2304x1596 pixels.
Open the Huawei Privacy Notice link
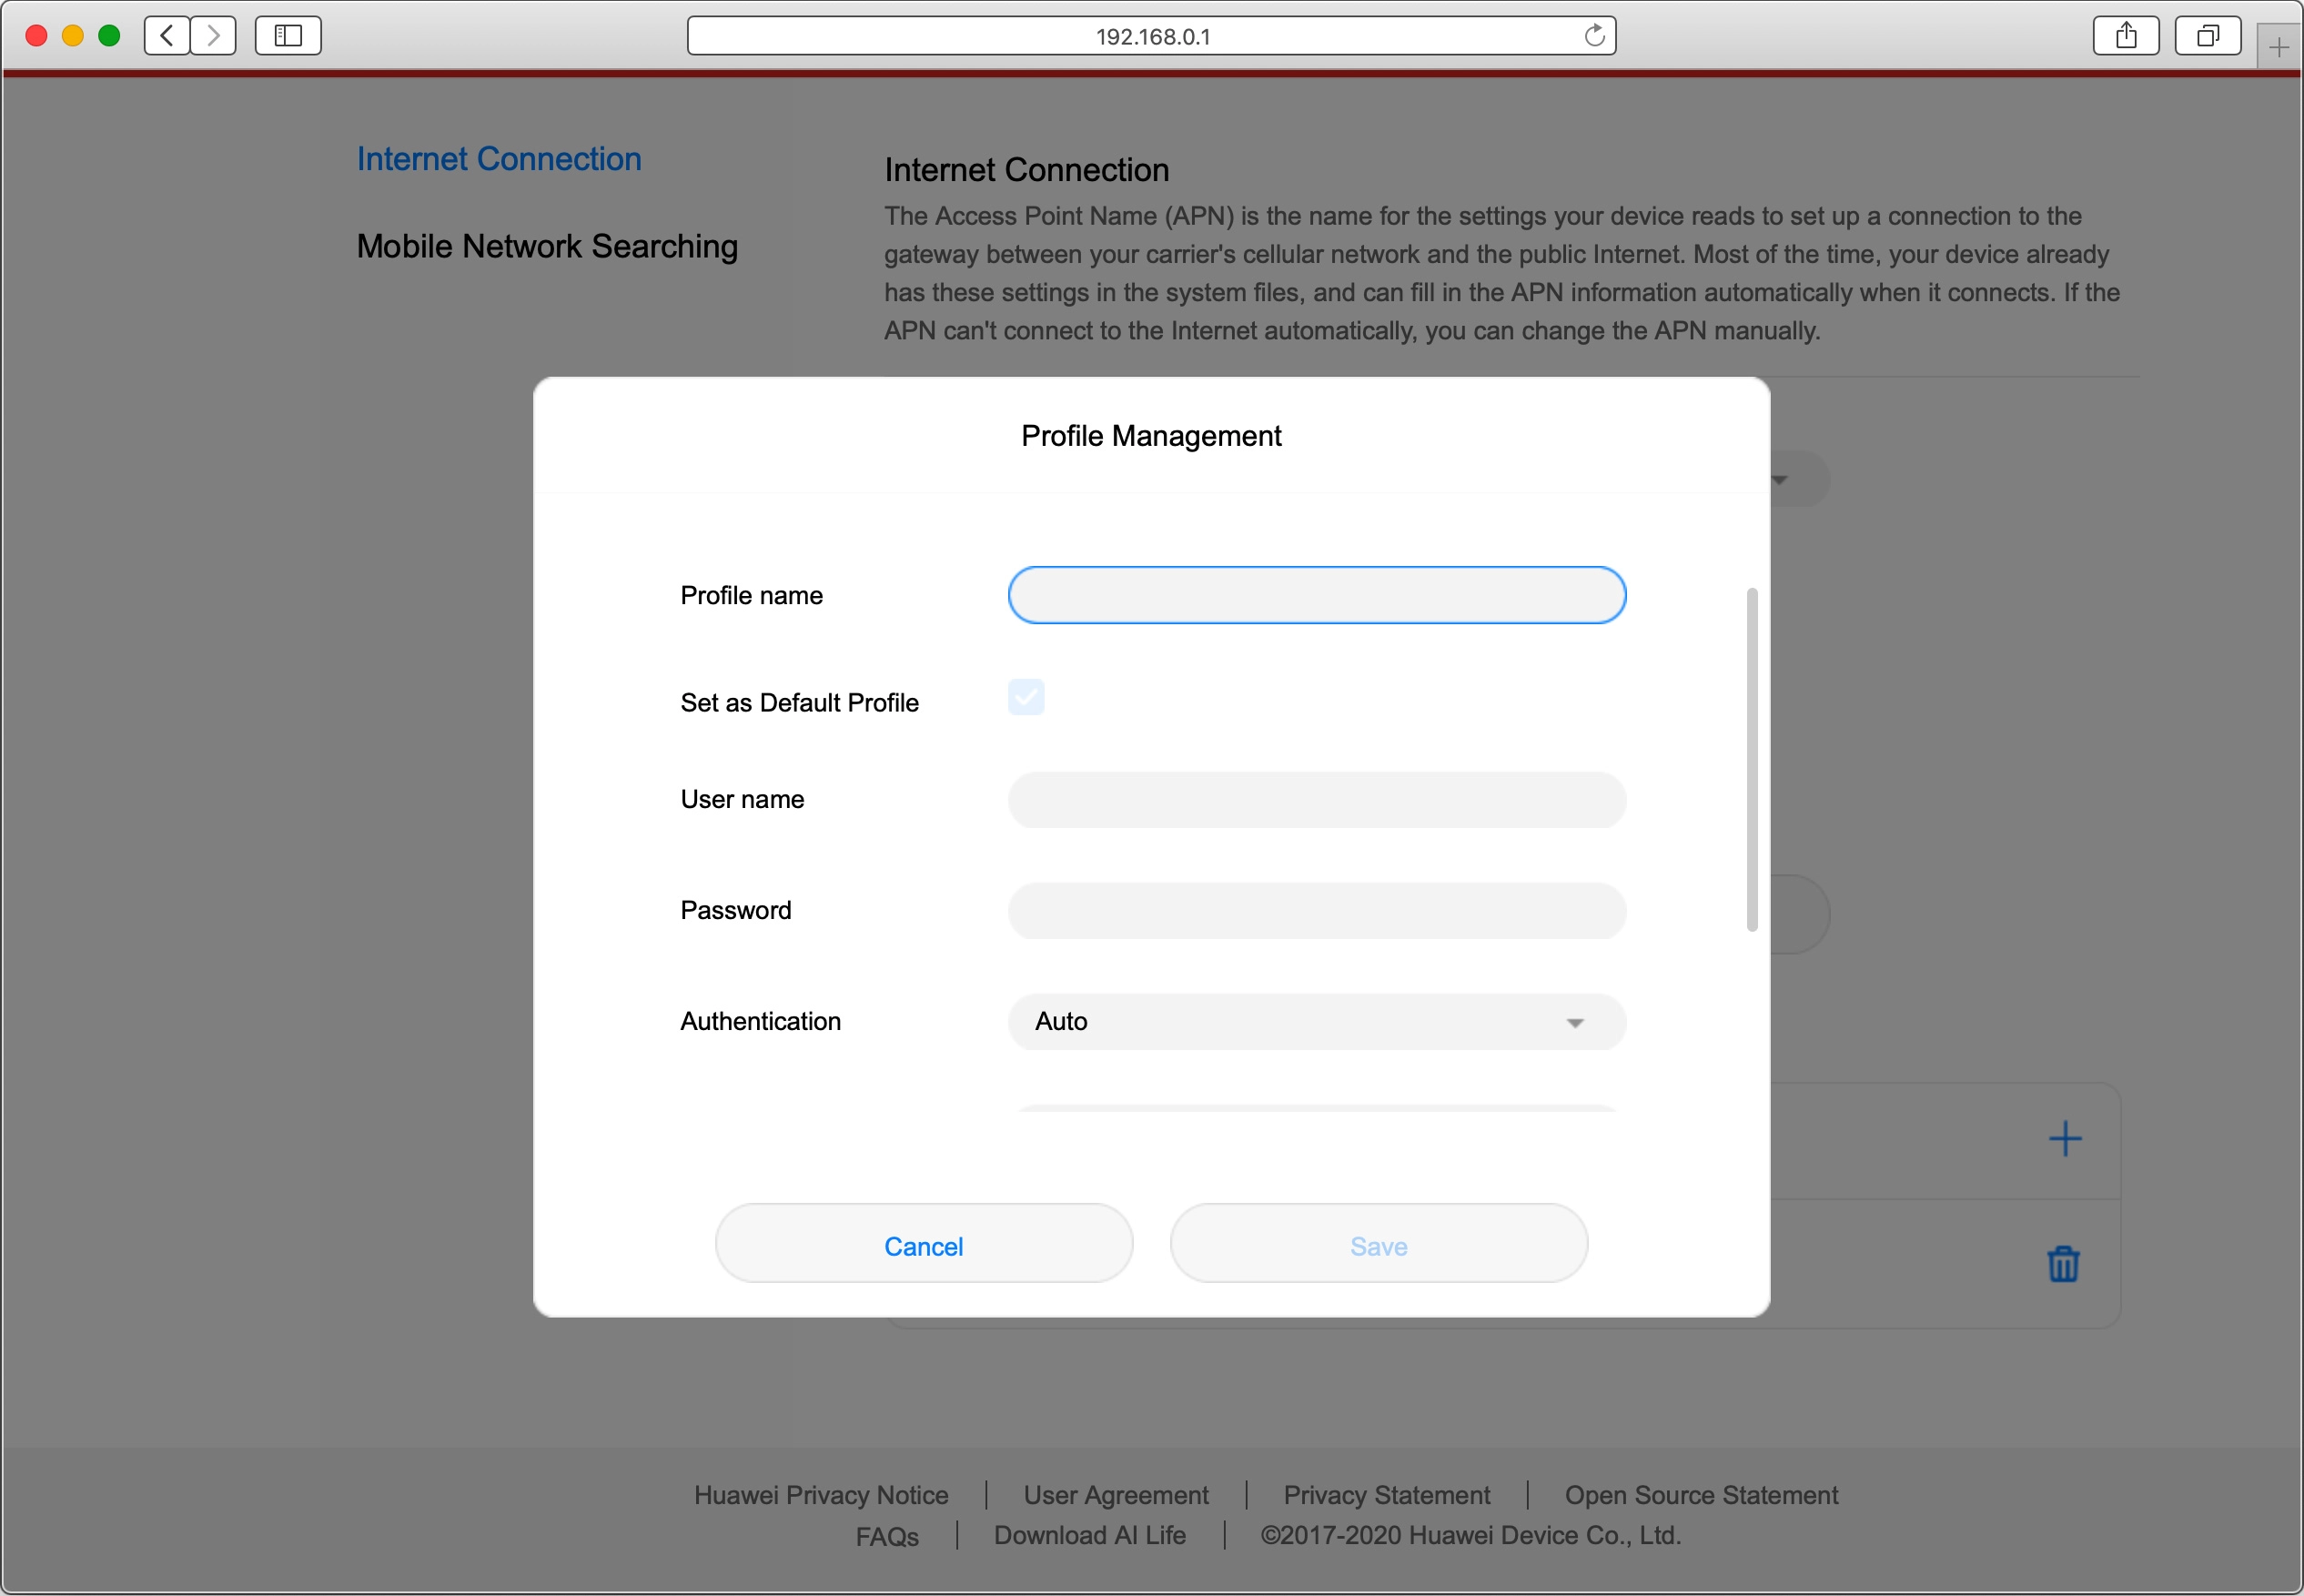pyautogui.click(x=821, y=1495)
